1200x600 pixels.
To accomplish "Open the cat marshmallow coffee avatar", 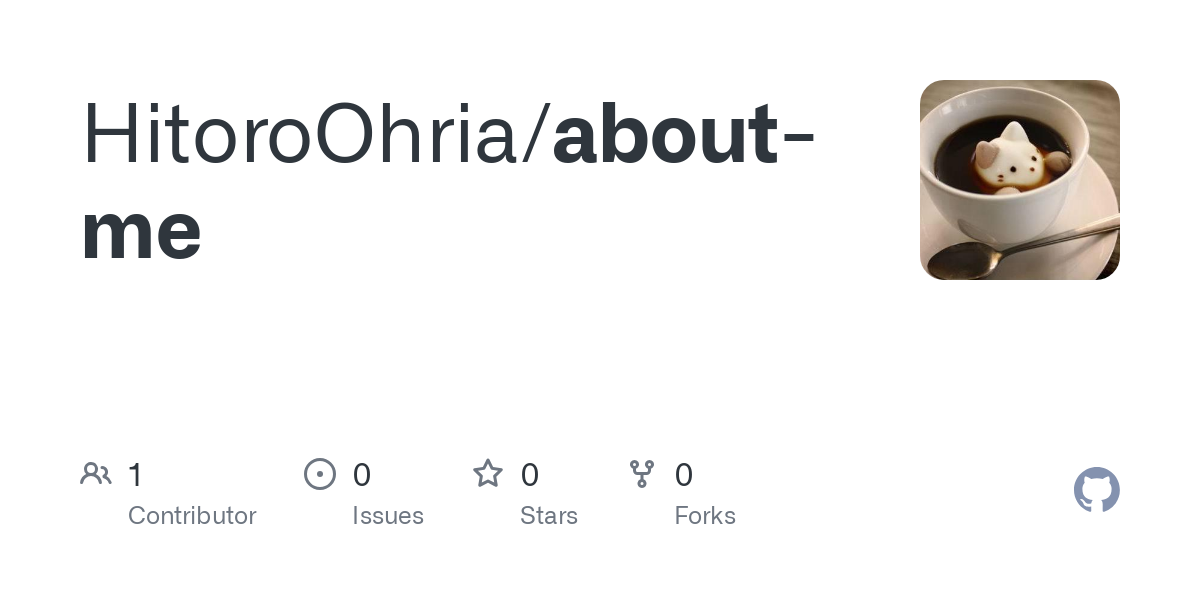I will click(1020, 180).
